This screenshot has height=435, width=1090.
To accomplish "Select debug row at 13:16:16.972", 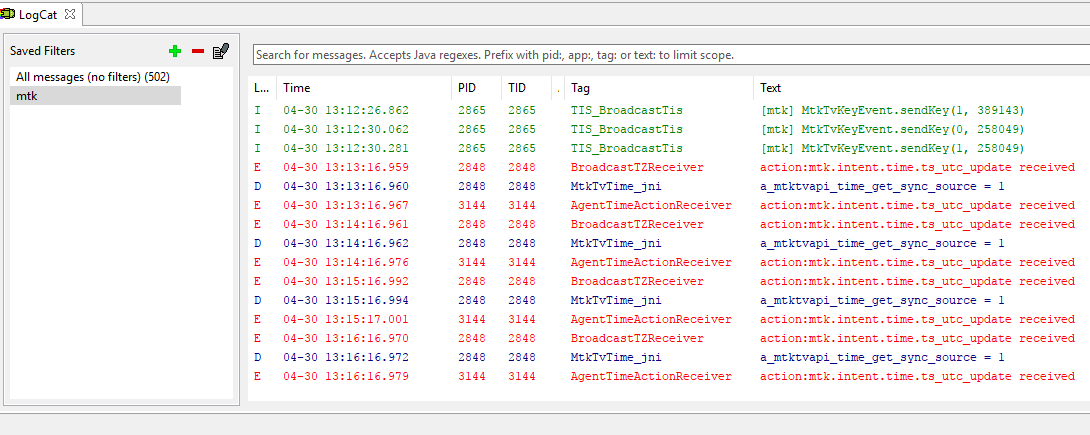I will (x=669, y=357).
